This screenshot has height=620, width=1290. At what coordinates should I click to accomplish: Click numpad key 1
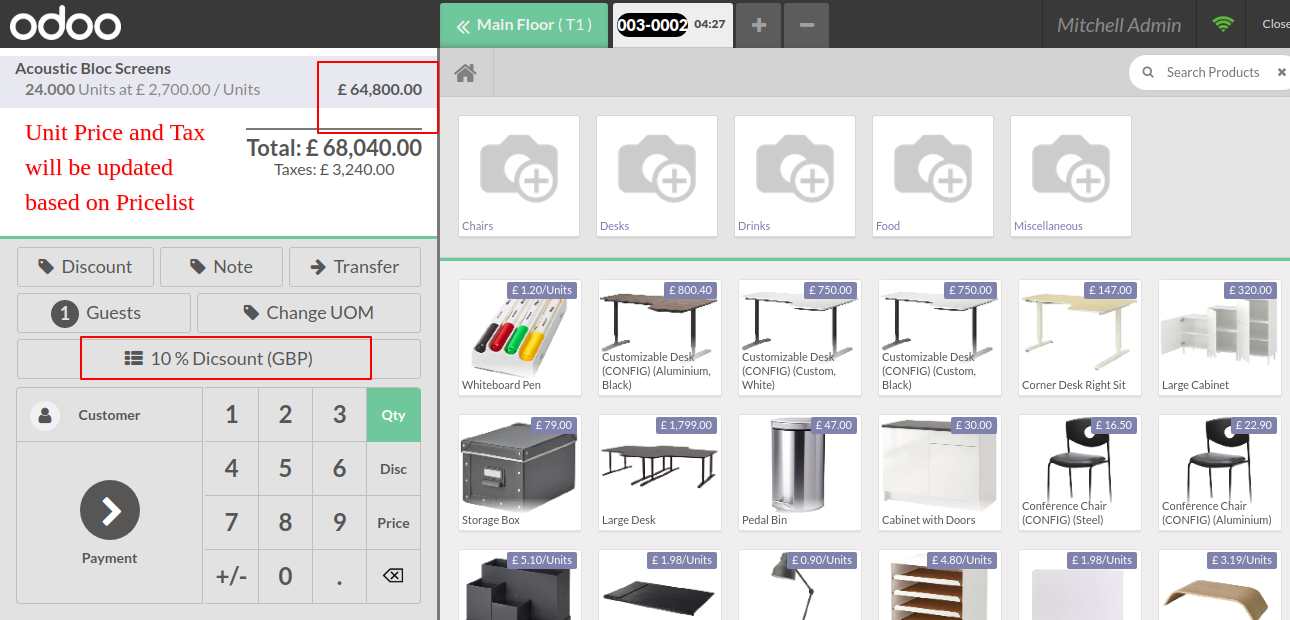point(231,414)
